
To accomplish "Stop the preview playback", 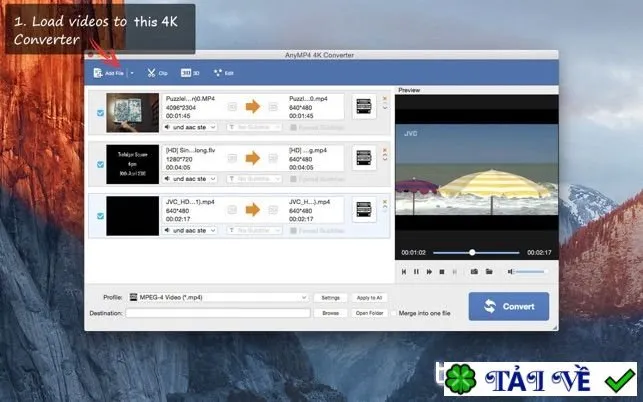I will 442,272.
